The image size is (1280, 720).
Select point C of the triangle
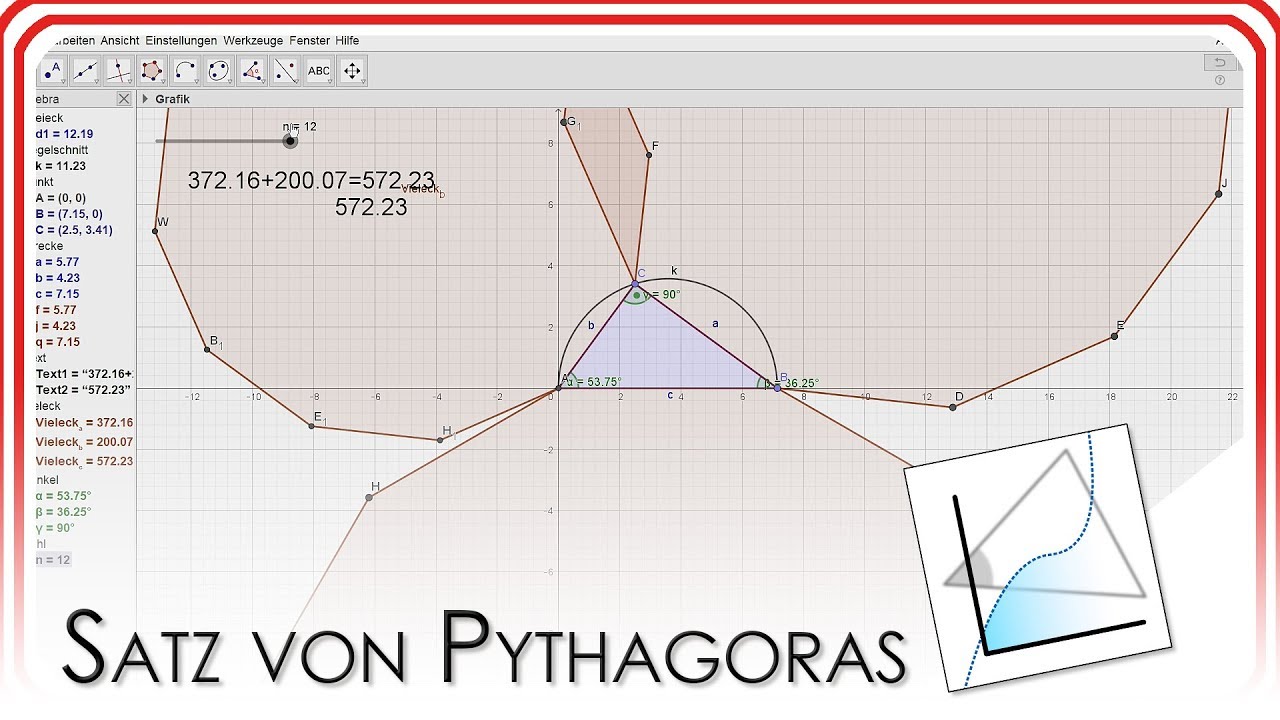(x=635, y=284)
